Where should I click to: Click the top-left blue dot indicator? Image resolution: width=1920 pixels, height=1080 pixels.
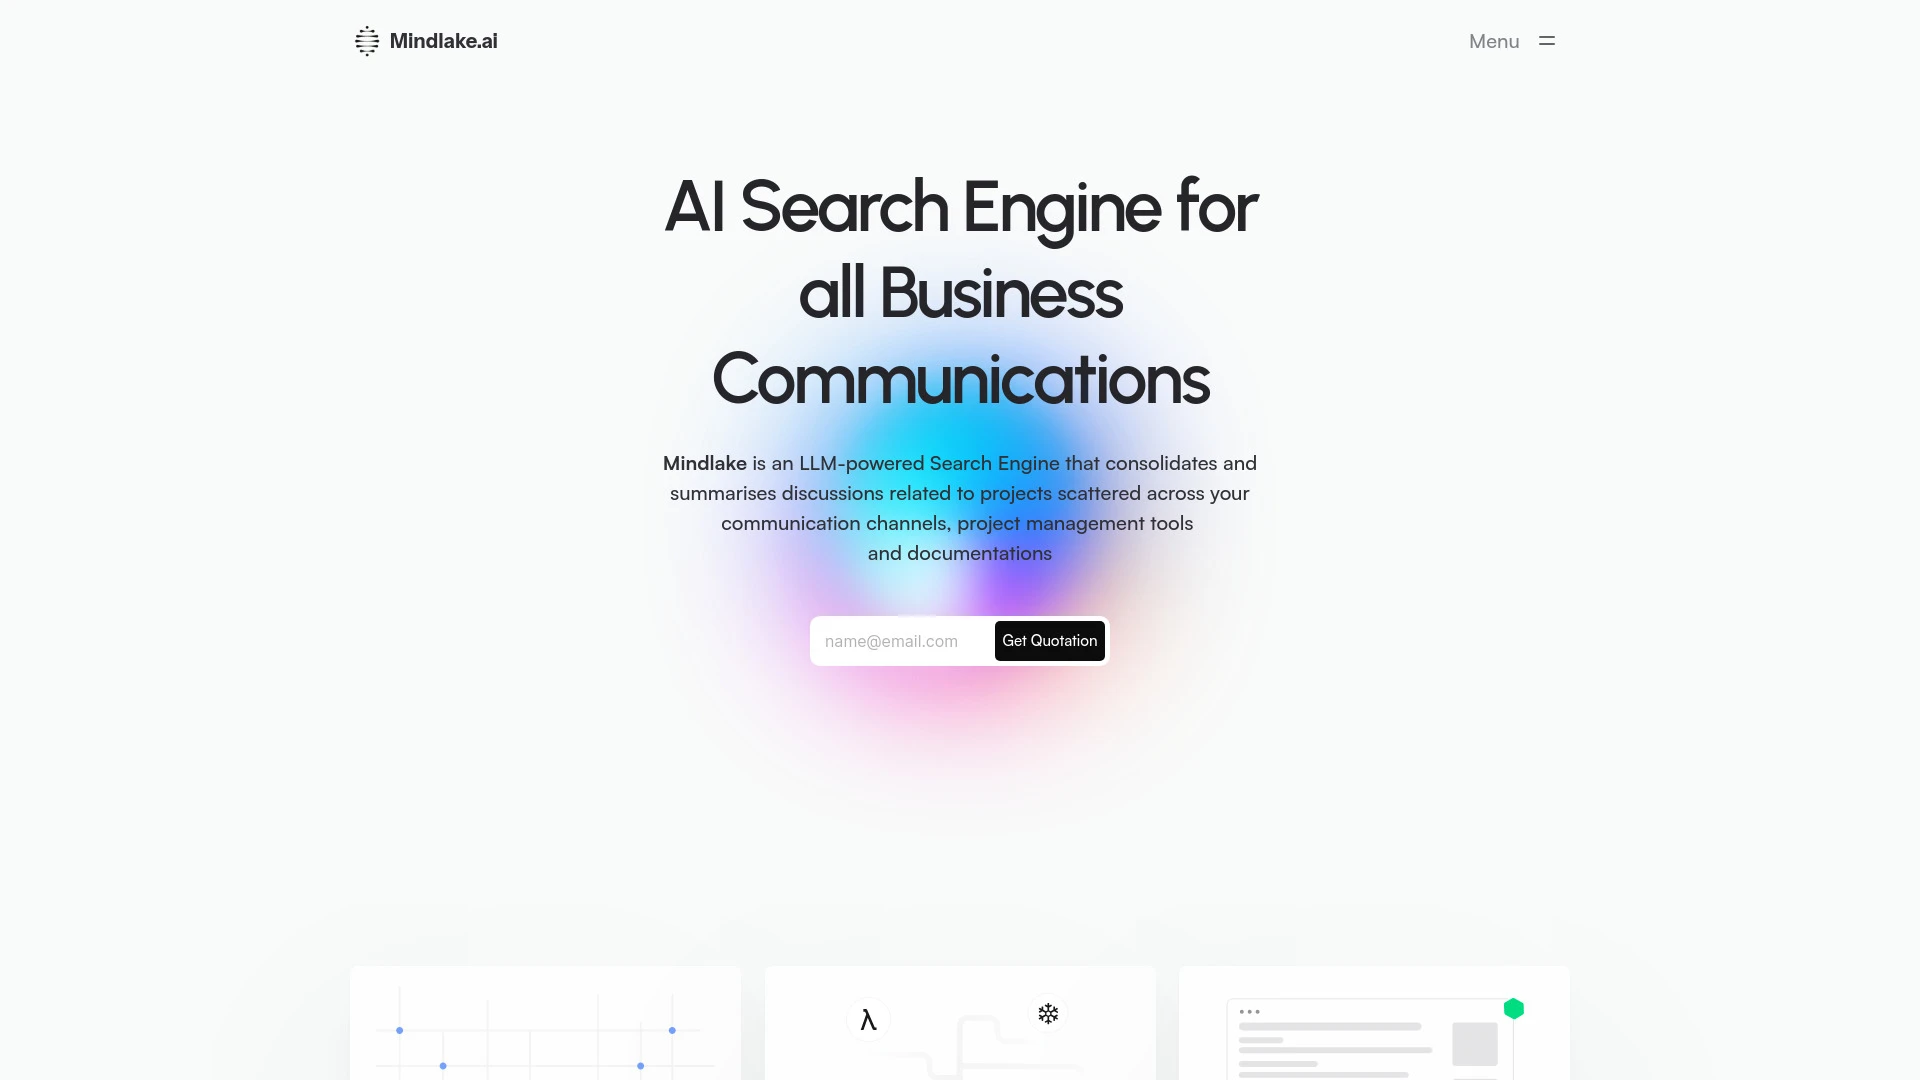tap(400, 1030)
